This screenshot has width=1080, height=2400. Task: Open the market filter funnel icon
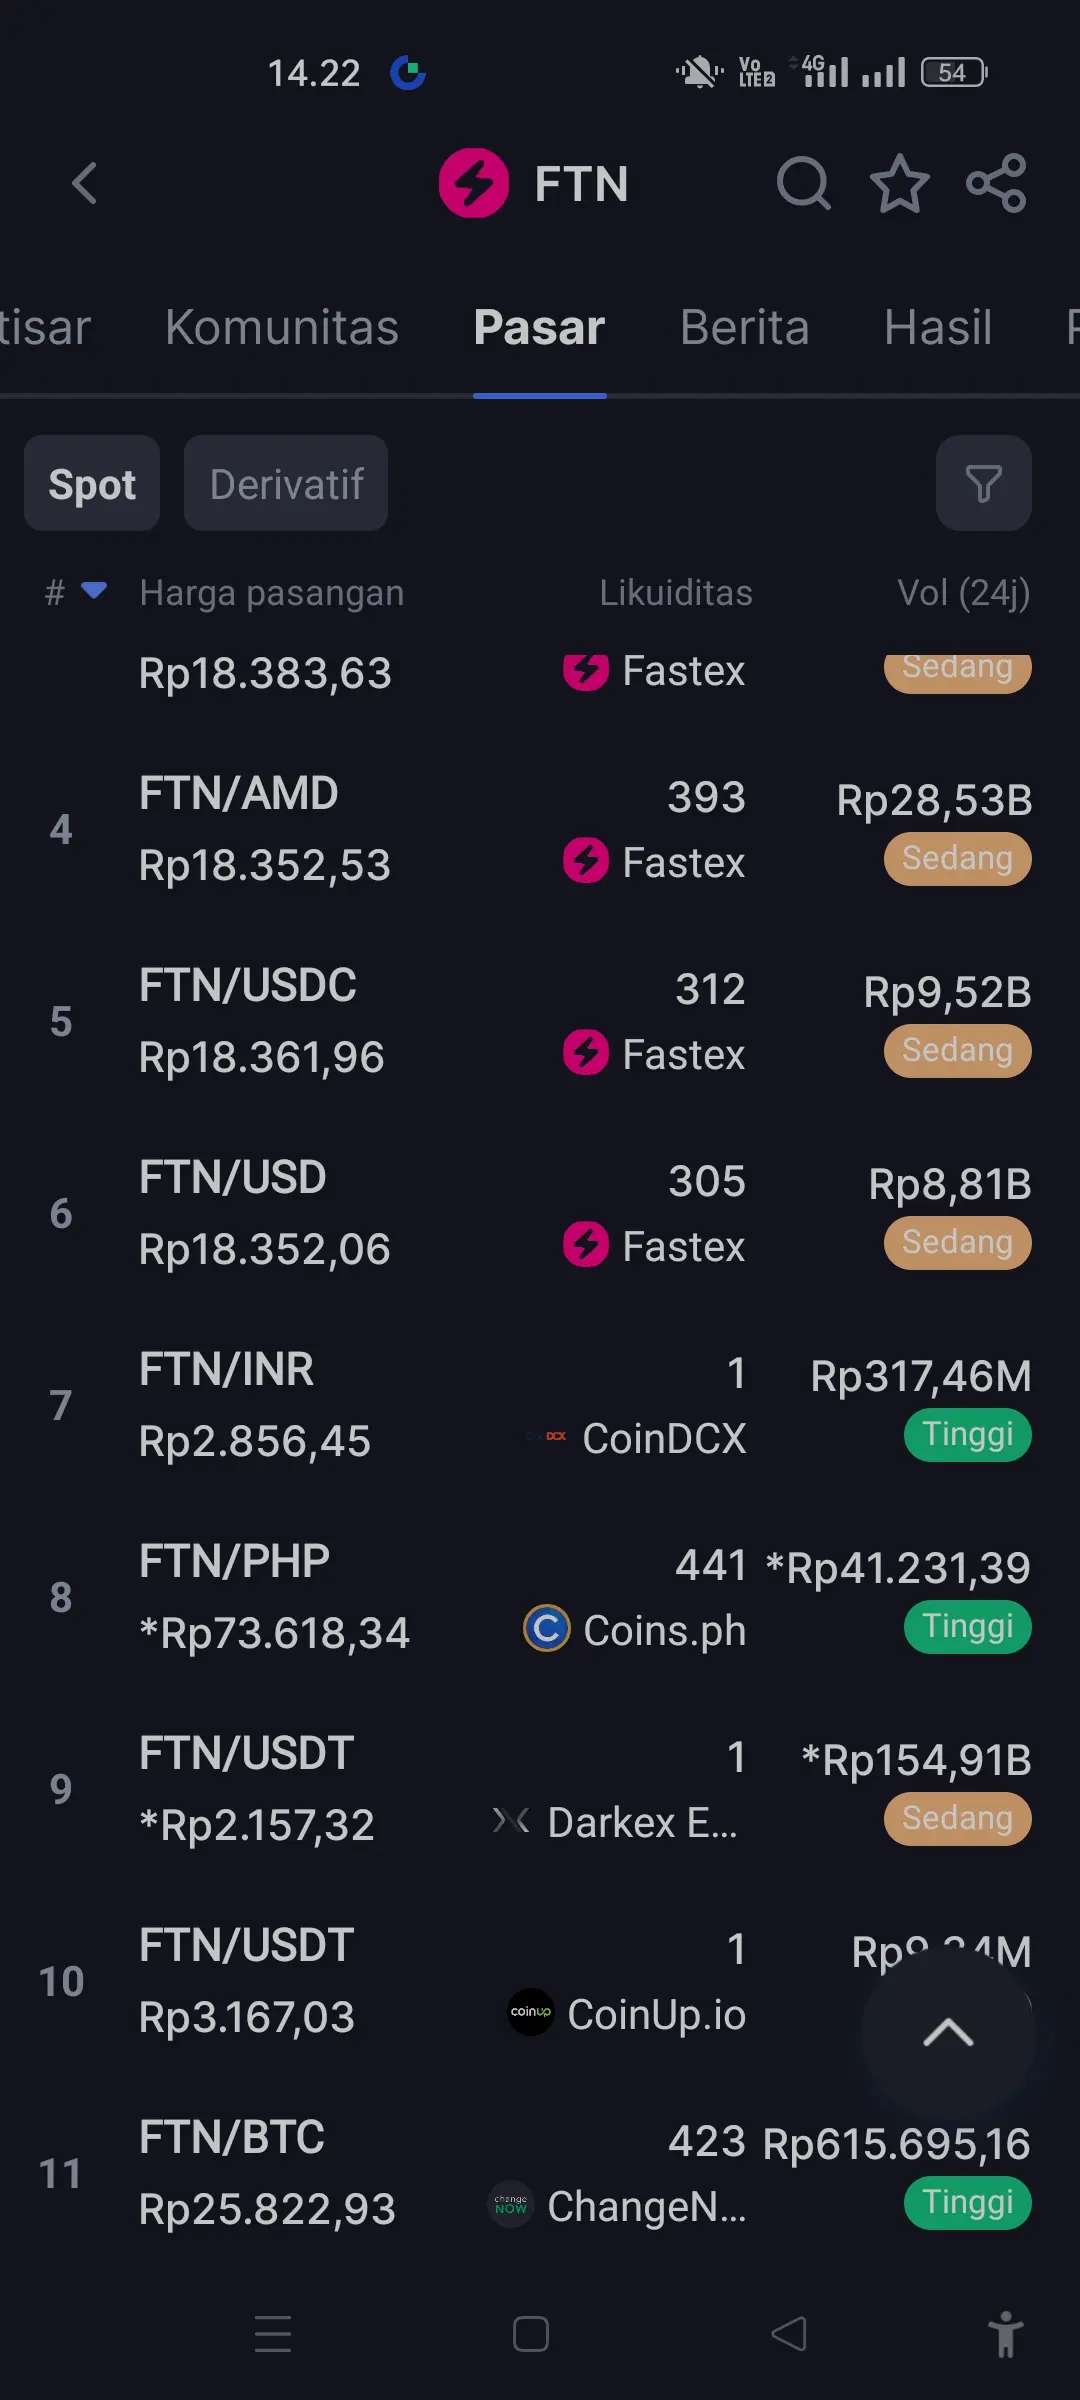[983, 483]
